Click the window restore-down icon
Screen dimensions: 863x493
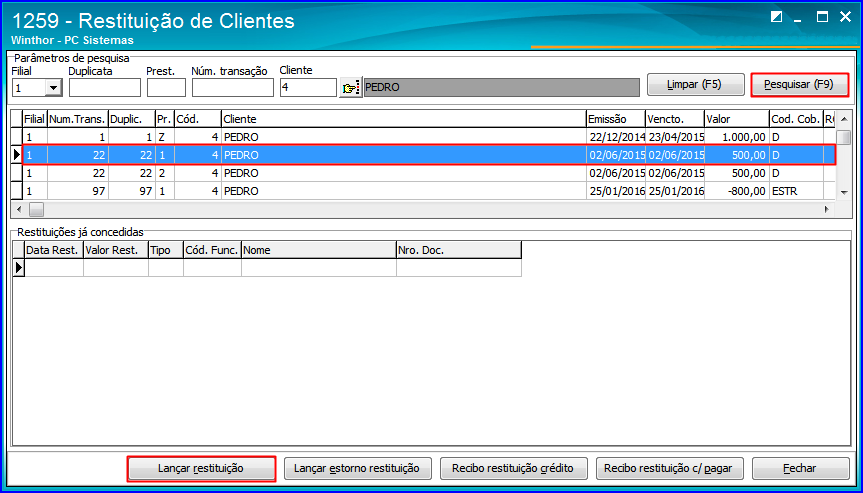coord(777,18)
